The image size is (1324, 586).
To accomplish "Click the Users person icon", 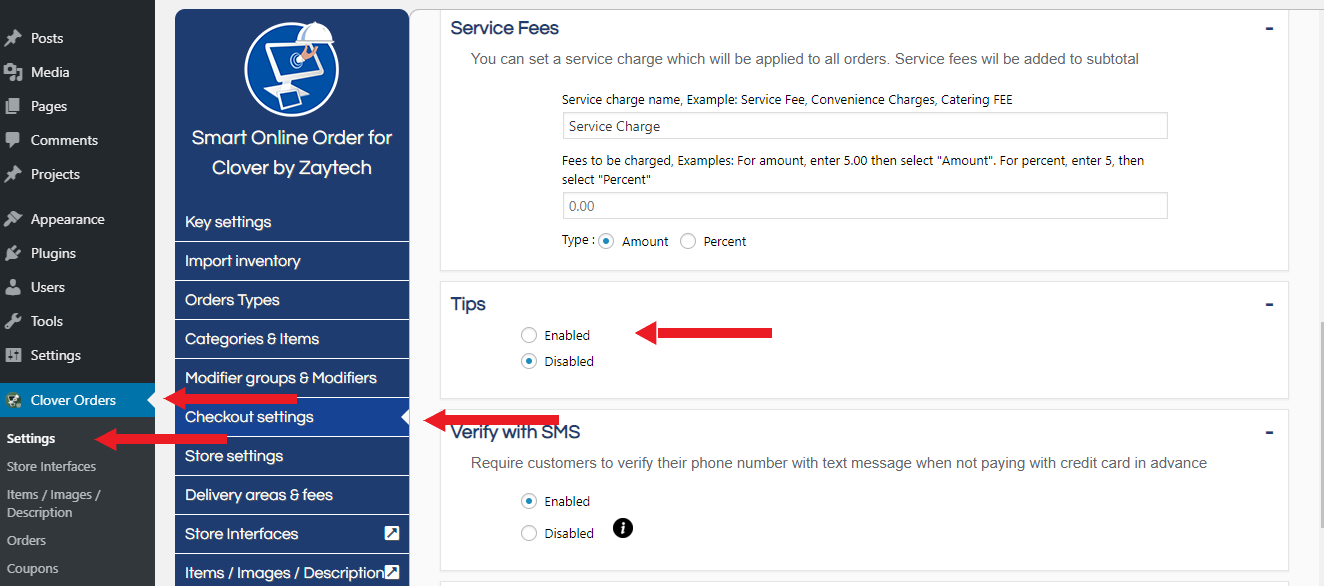I will click(x=13, y=287).
